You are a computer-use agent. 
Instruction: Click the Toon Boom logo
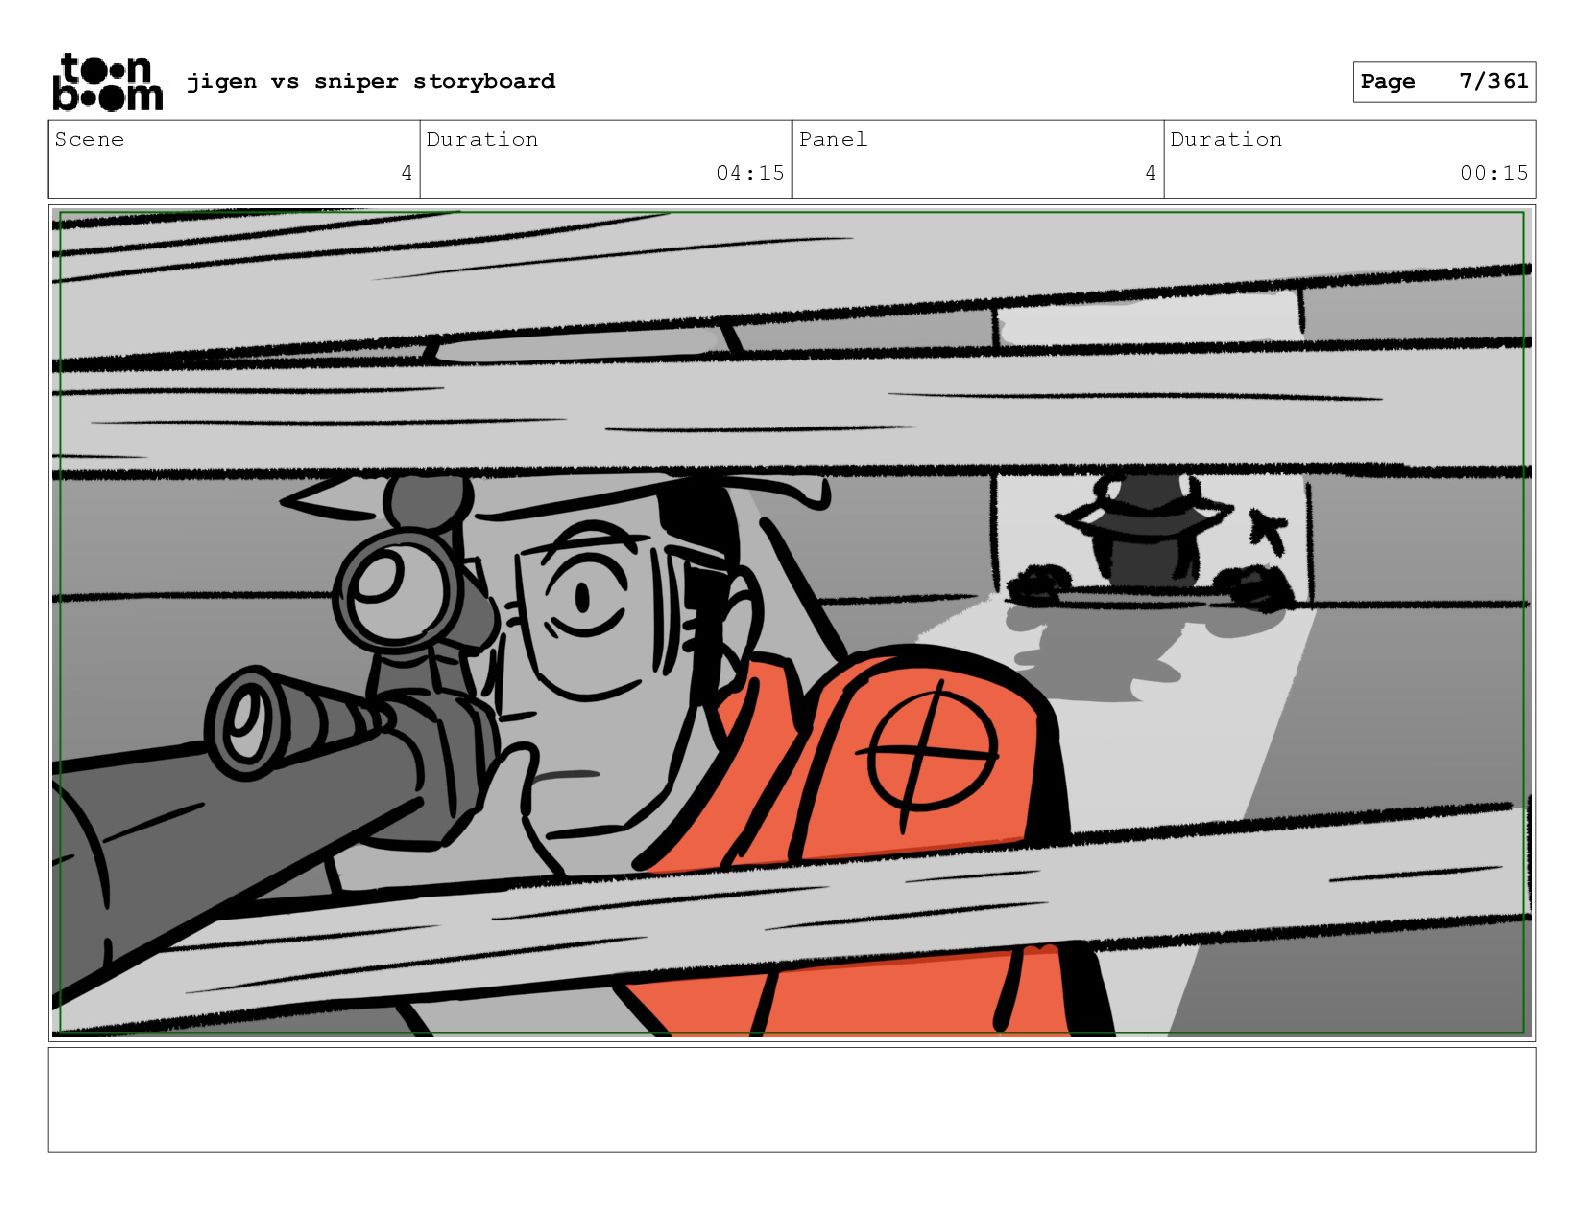[107, 82]
